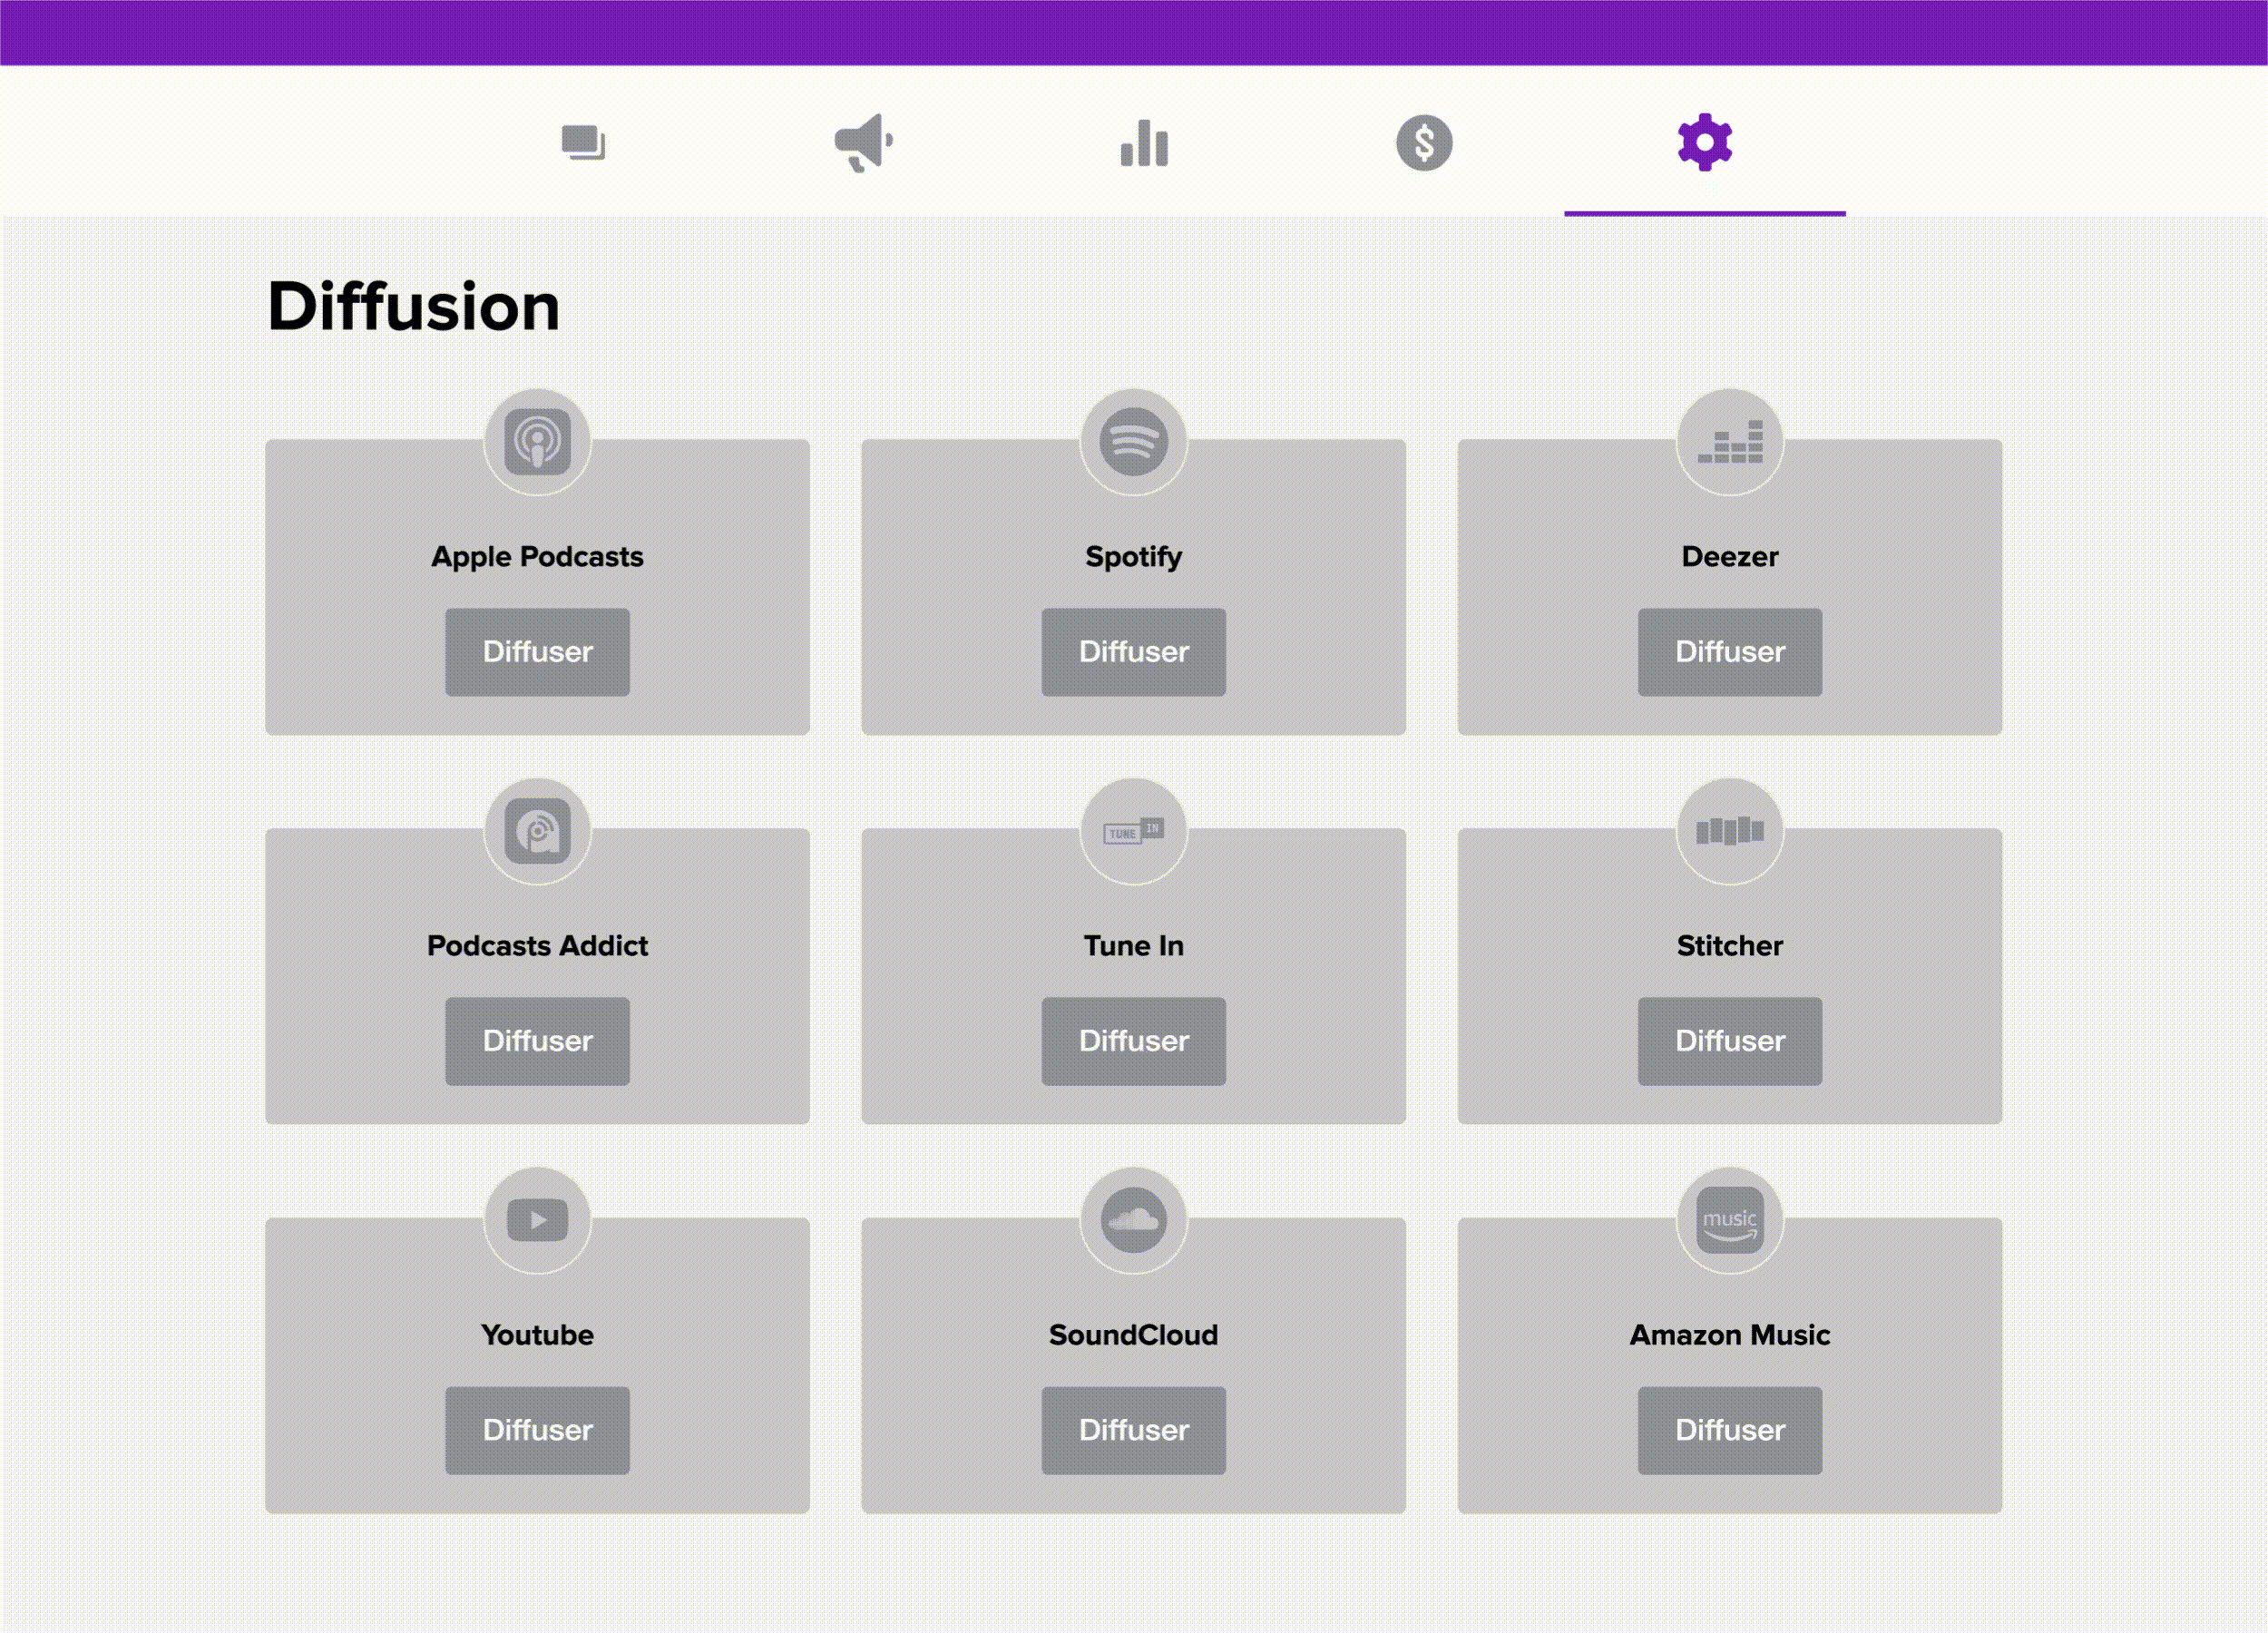This screenshot has height=1633, width=2268.
Task: Click the Youtube logo icon
Action: click(x=538, y=1220)
